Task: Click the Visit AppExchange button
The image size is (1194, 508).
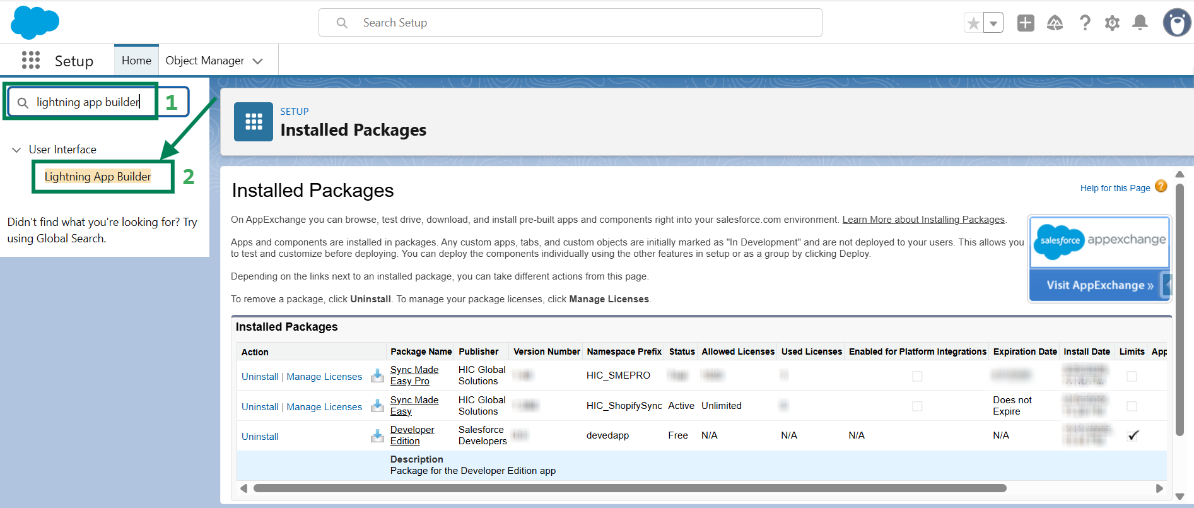Action: (x=1099, y=285)
